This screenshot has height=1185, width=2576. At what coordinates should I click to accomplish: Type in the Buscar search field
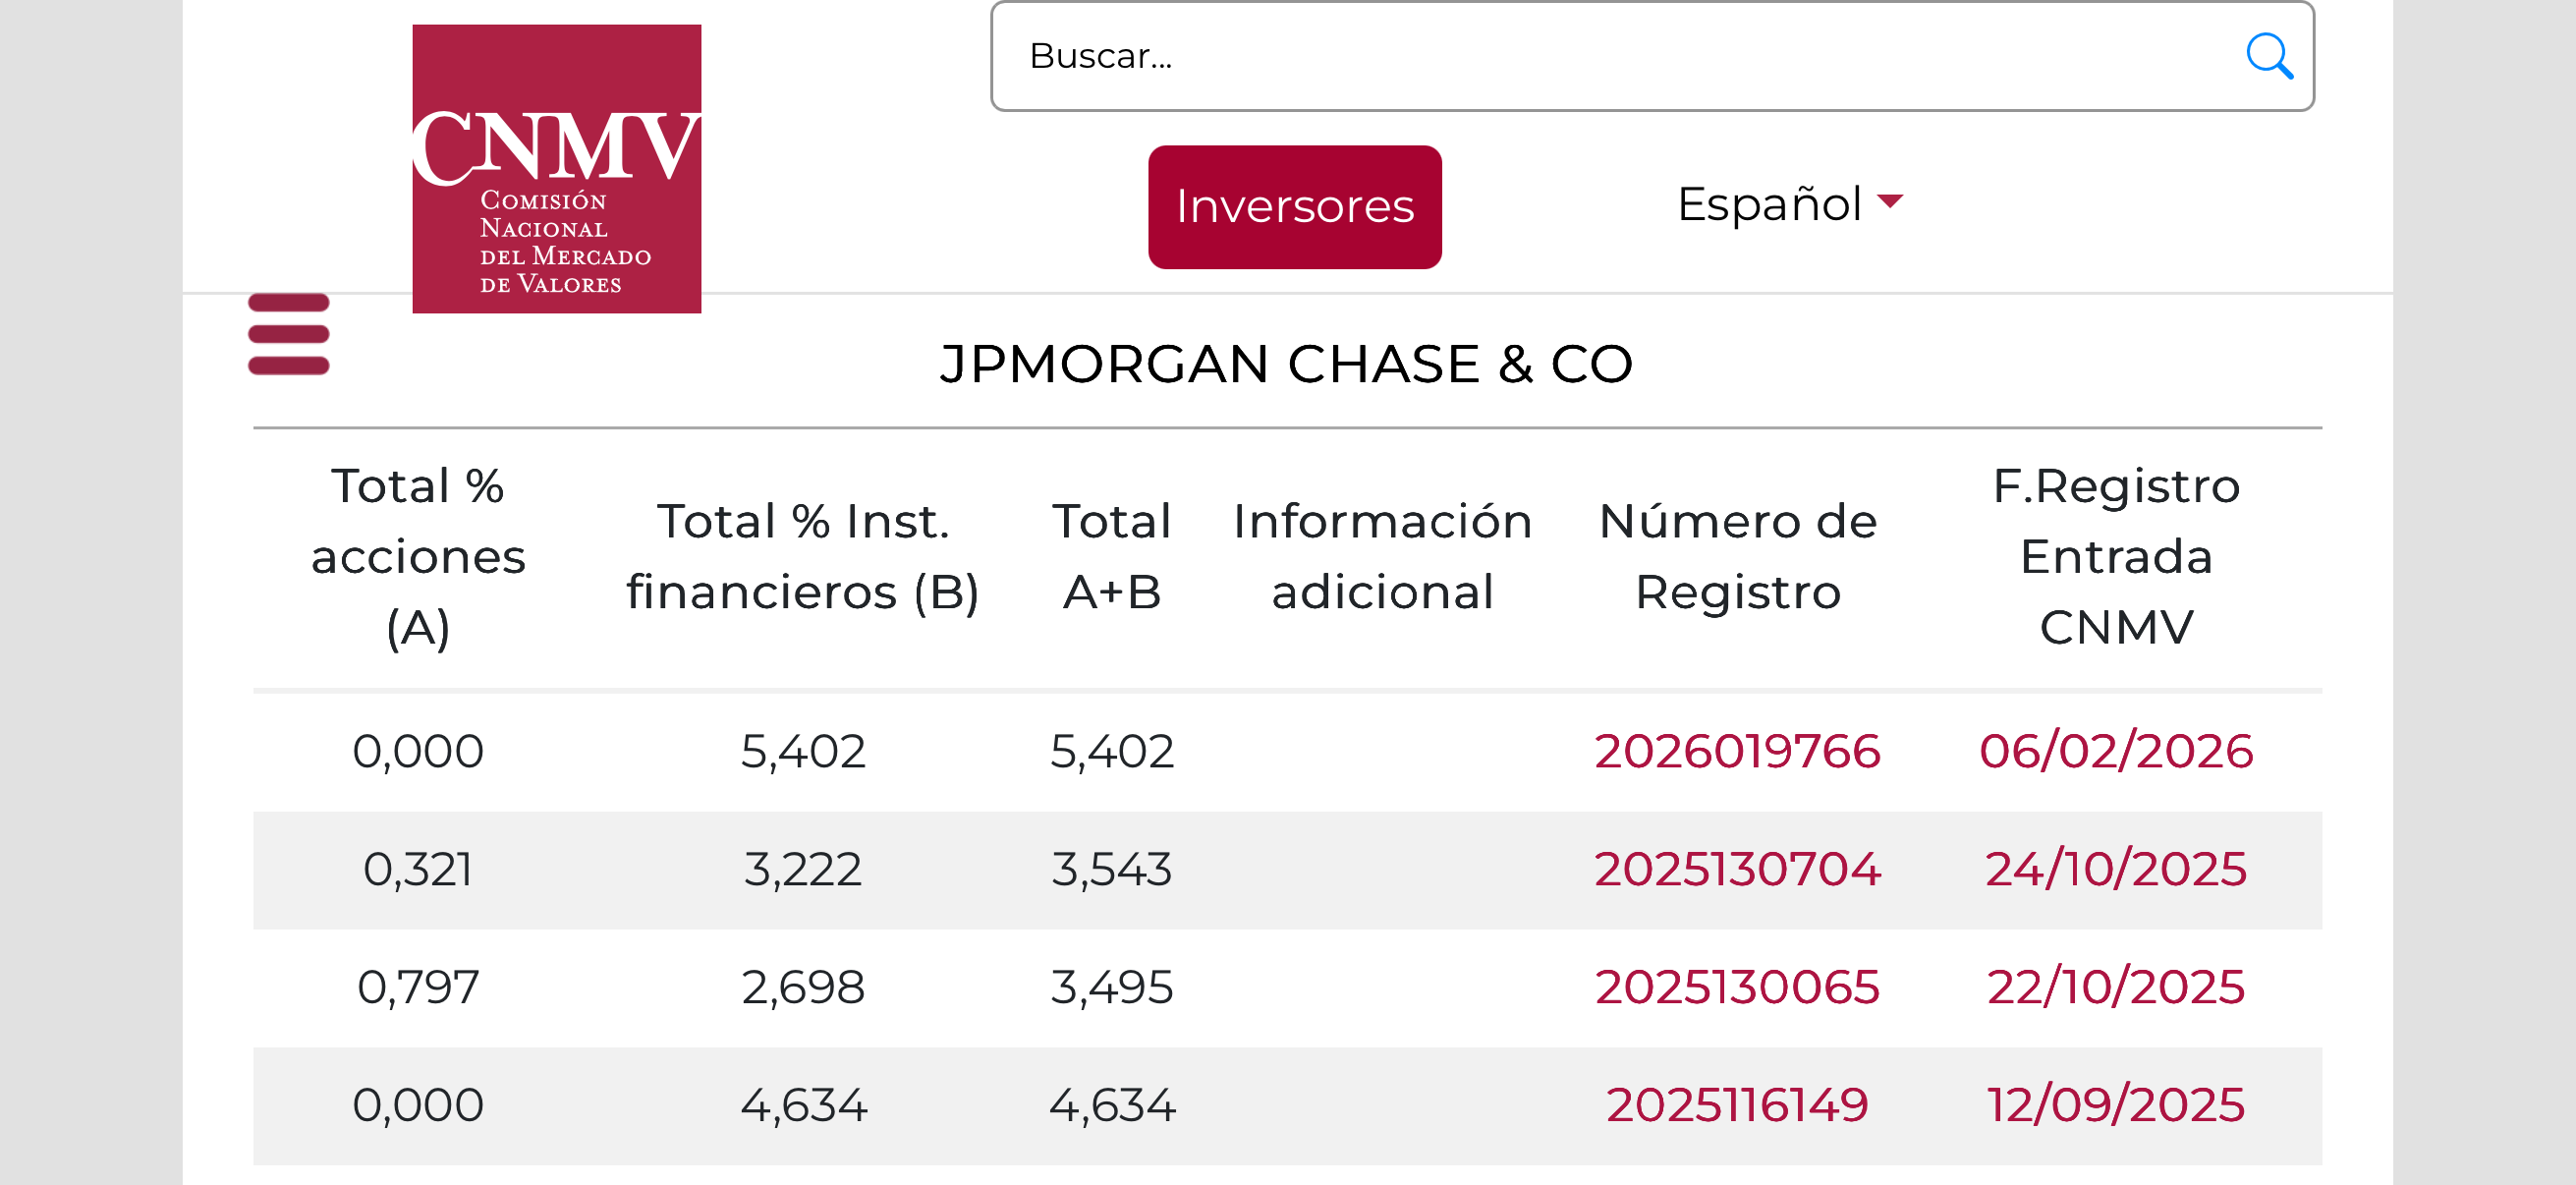click(x=1600, y=56)
